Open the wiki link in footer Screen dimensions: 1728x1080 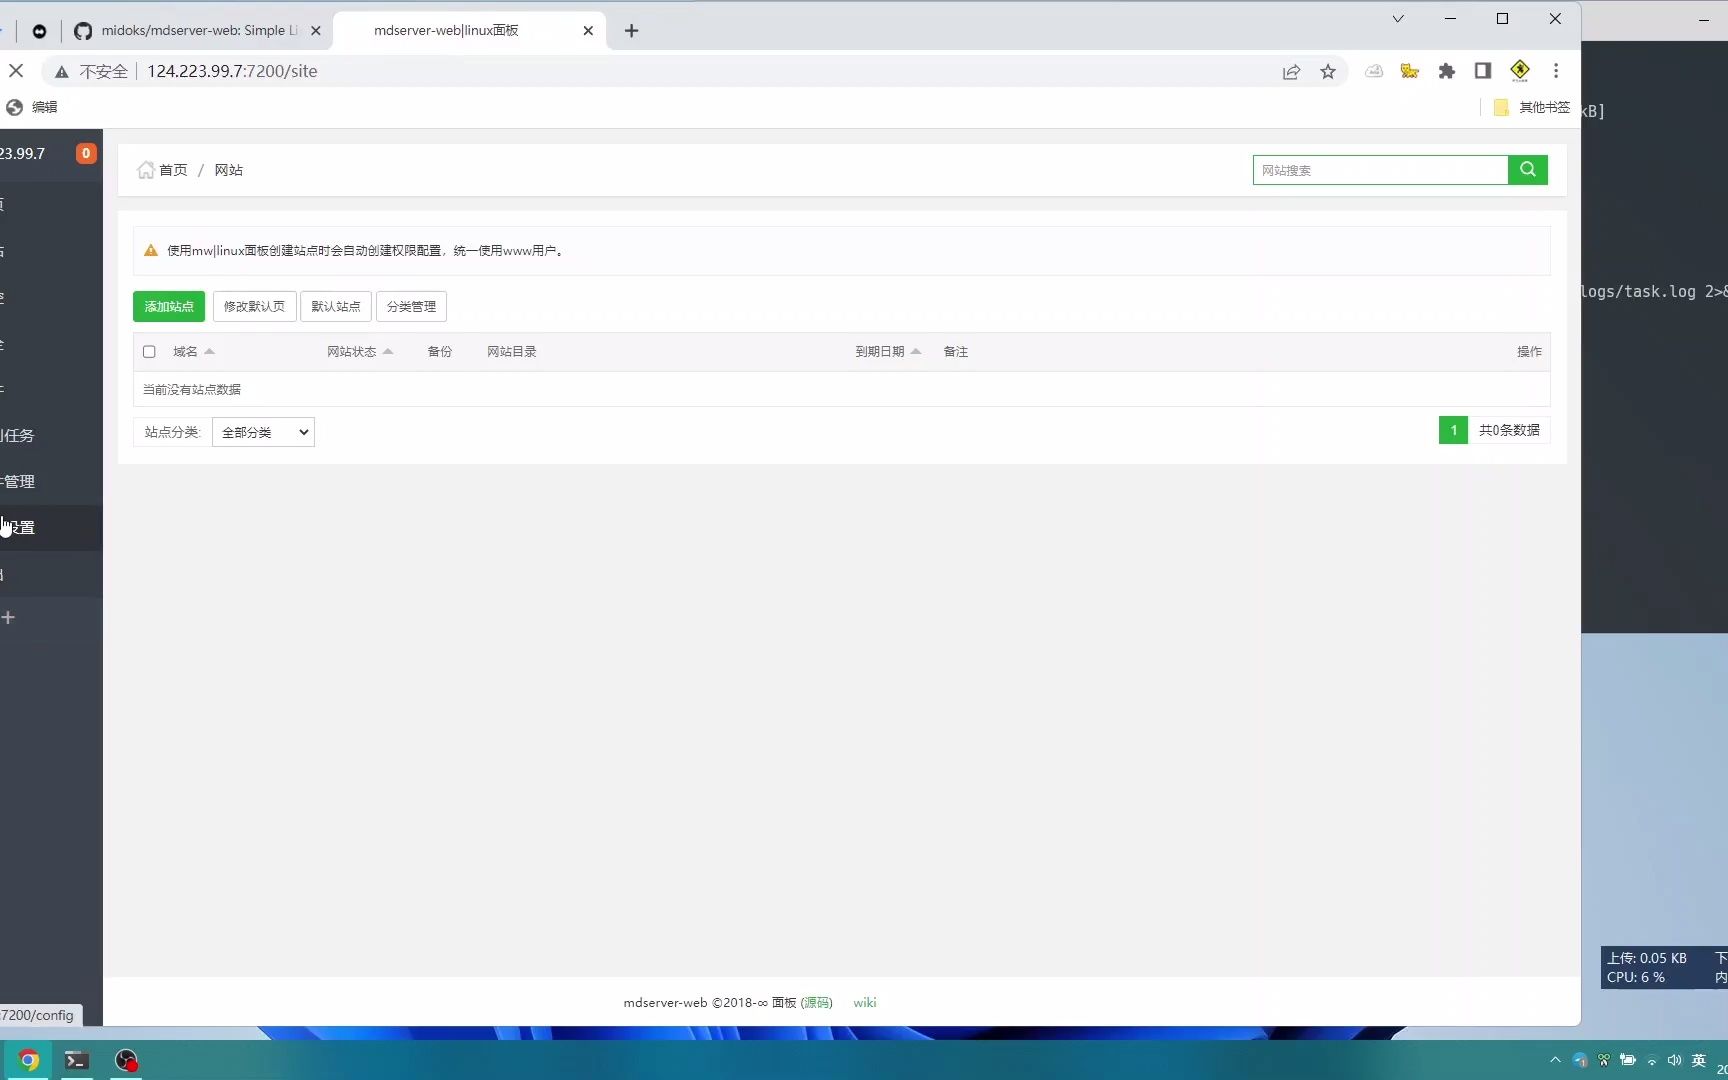coord(865,1003)
